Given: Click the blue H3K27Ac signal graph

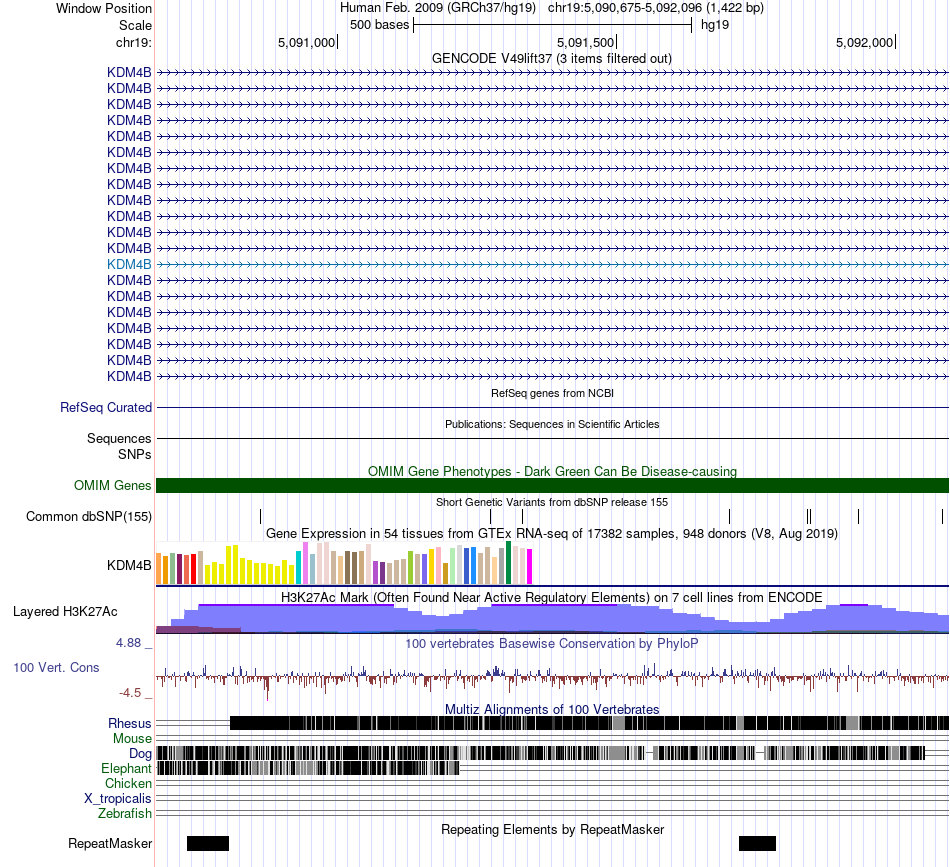Looking at the screenshot, I should (552, 619).
